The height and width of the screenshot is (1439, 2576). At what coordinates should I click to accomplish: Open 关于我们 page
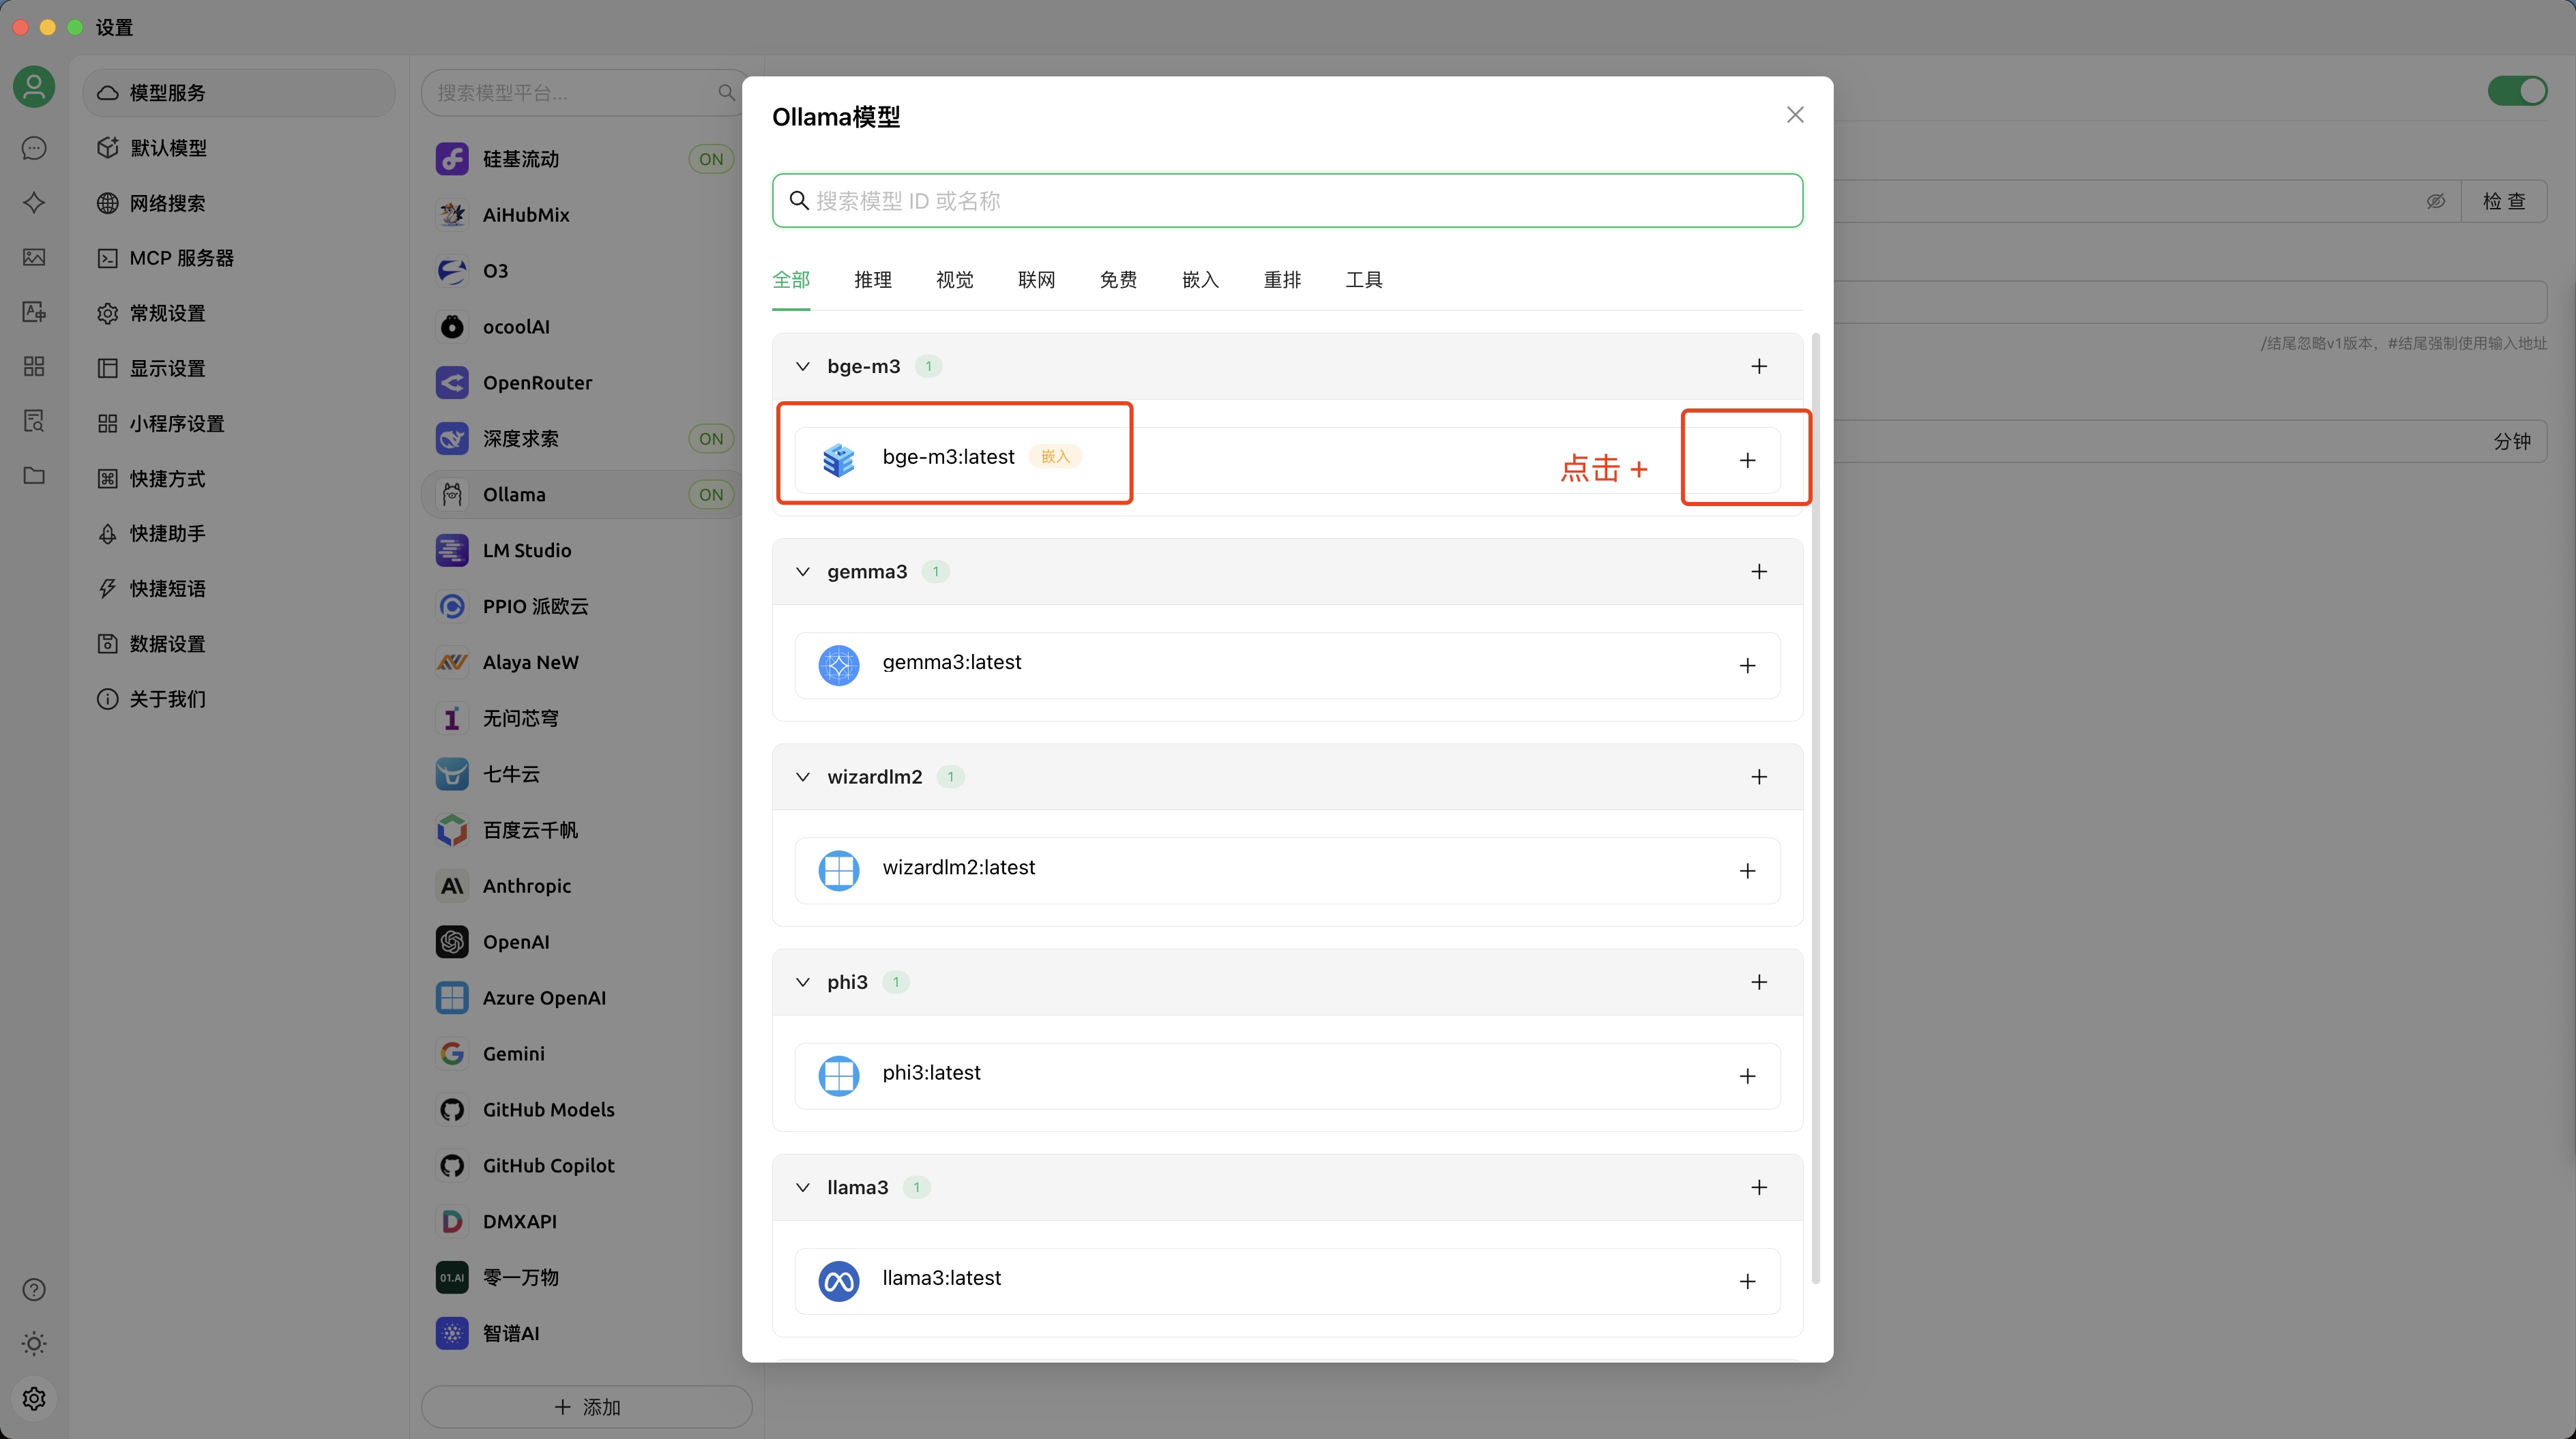pos(239,699)
